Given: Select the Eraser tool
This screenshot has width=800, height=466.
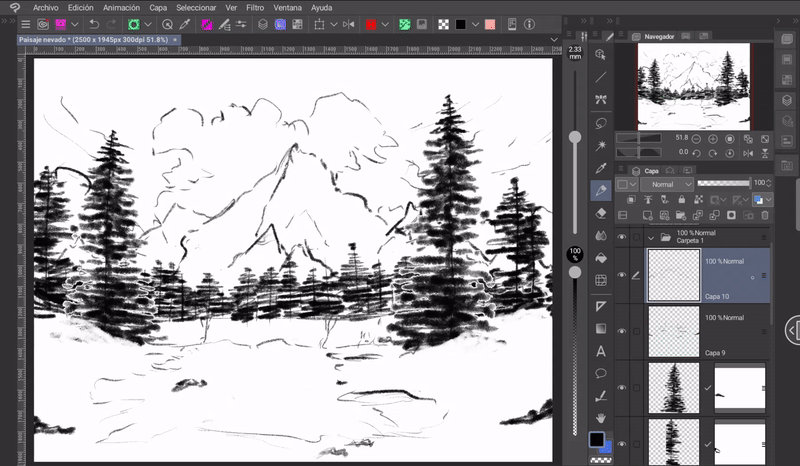Looking at the screenshot, I should coord(601,212).
